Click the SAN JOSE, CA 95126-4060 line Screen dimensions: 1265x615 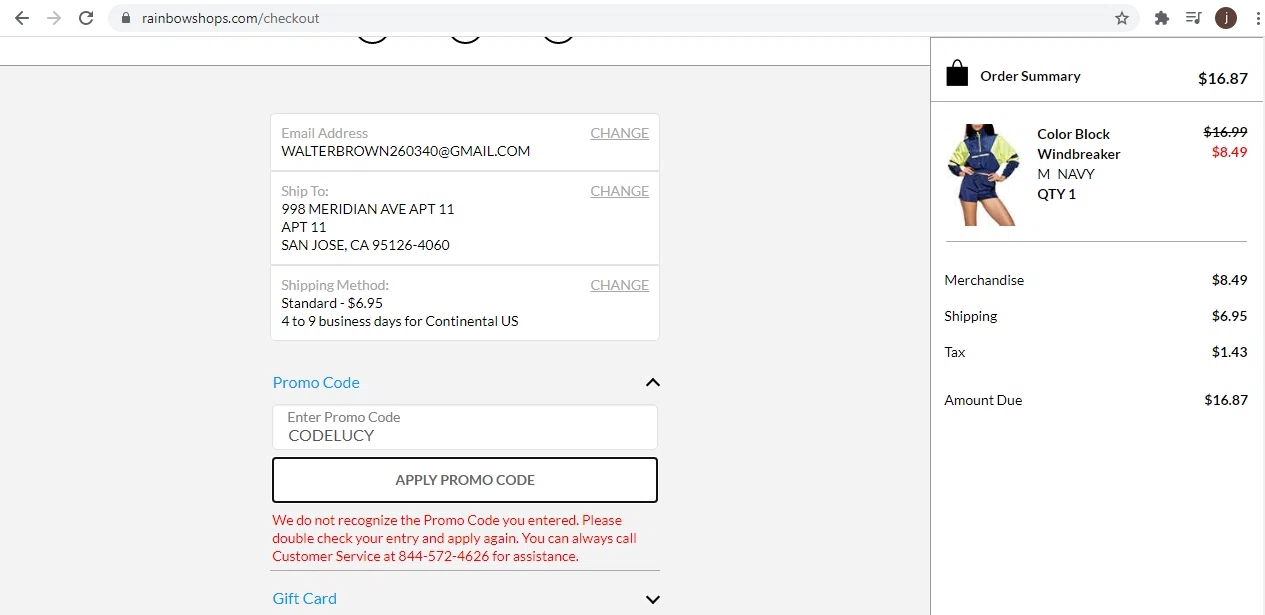(x=366, y=245)
